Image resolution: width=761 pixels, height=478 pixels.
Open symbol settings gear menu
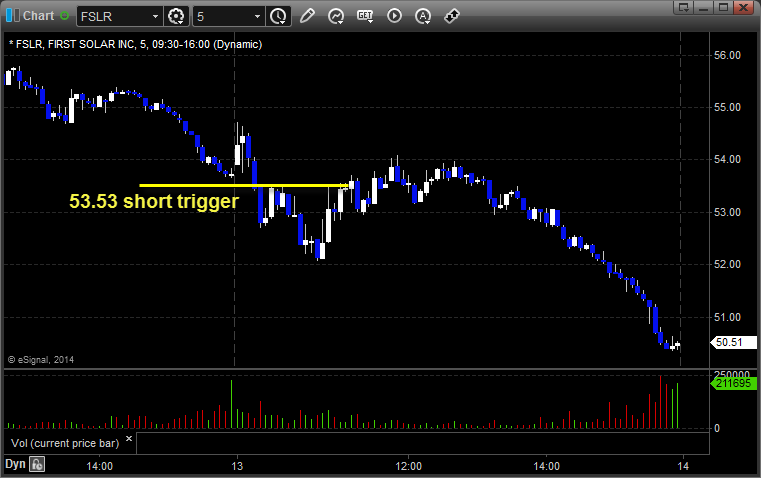pos(176,16)
